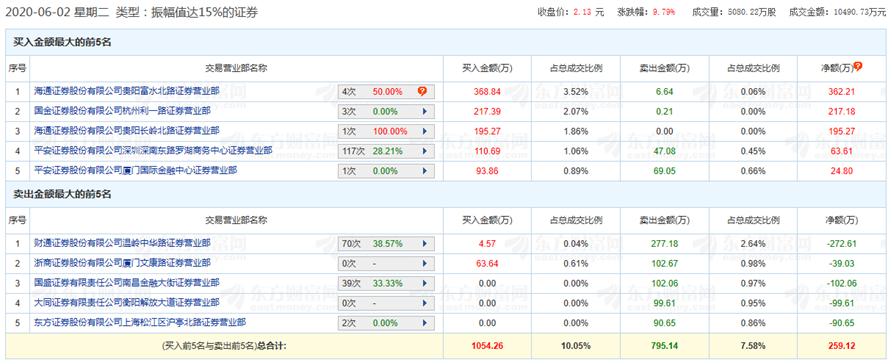Expand arrow in 1次 100.00% stats box
This screenshot has height=364, width=892.
pyautogui.click(x=424, y=131)
